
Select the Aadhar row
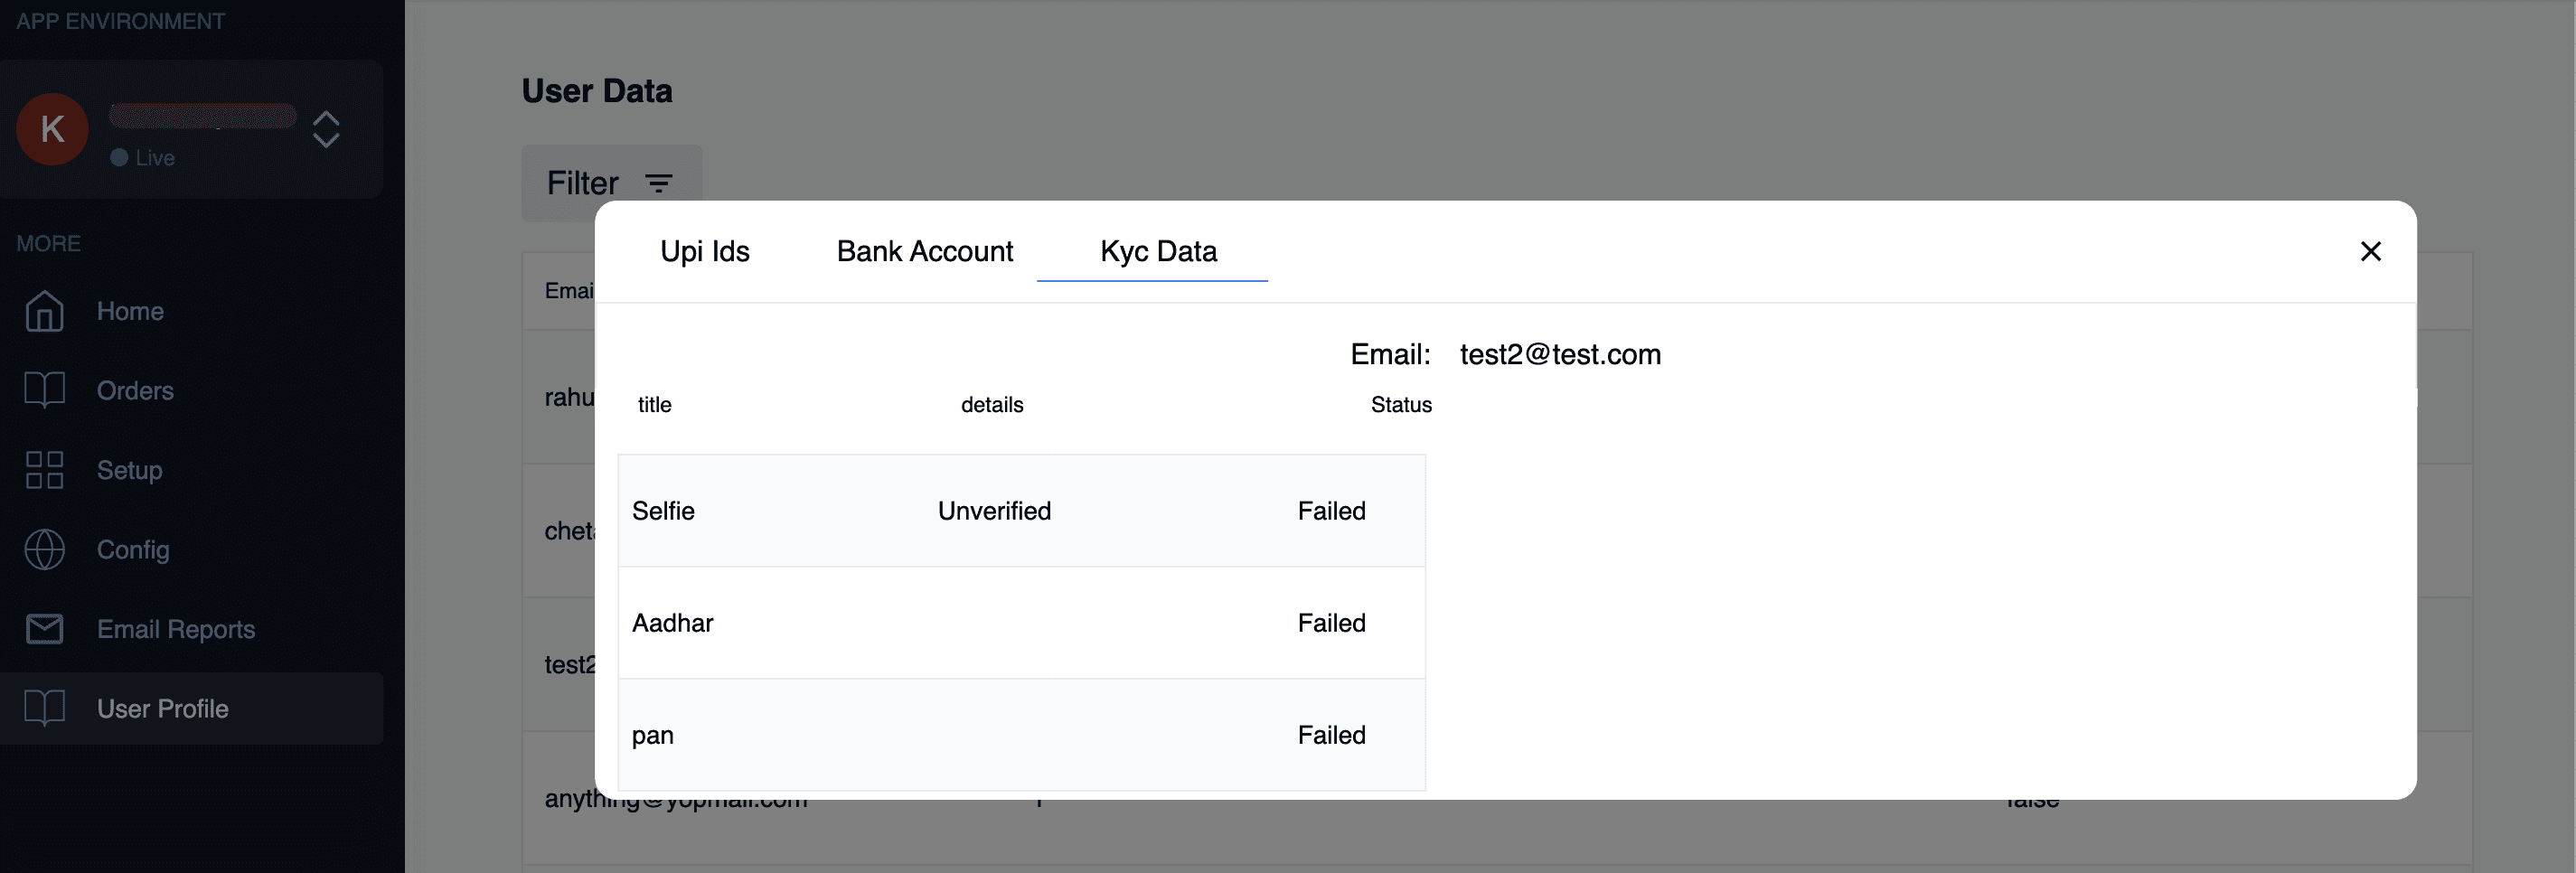point(1020,623)
